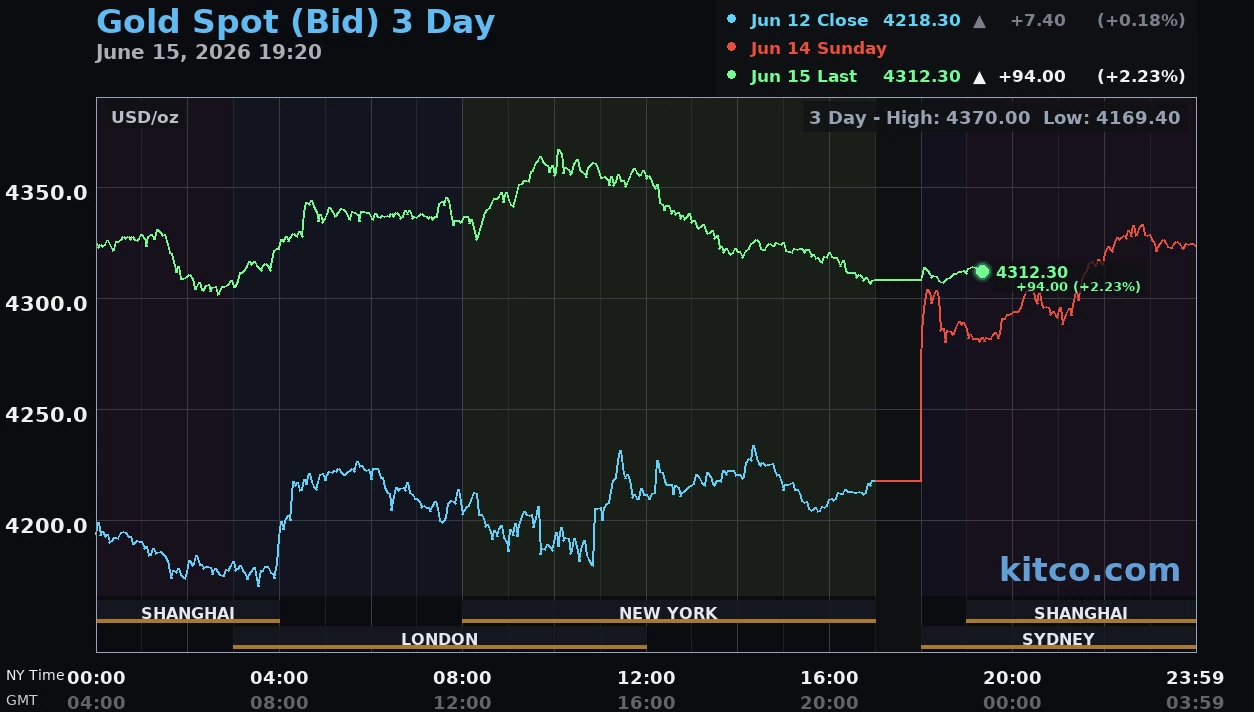Click the green current price marker dot
Image resolution: width=1254 pixels, height=712 pixels.
click(x=982, y=271)
